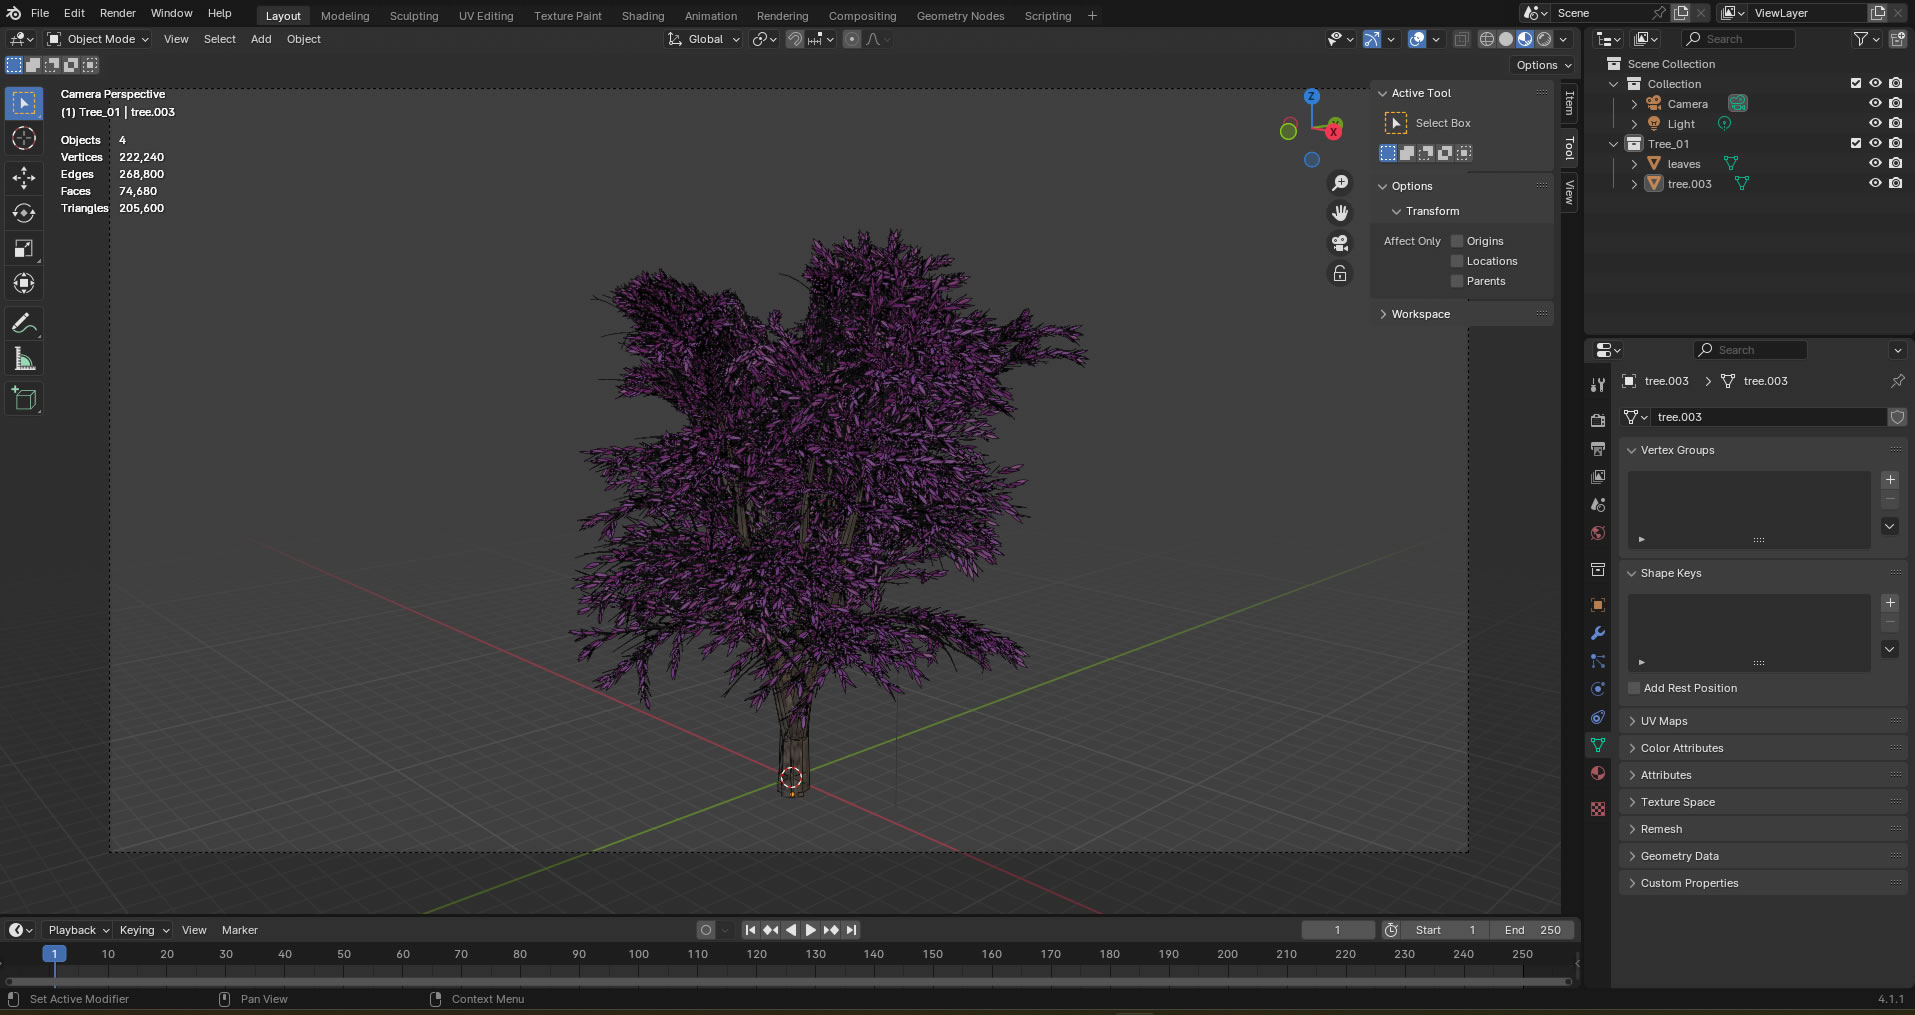1915x1015 pixels.
Task: Click the pan view hand icon
Action: pyautogui.click(x=1340, y=213)
